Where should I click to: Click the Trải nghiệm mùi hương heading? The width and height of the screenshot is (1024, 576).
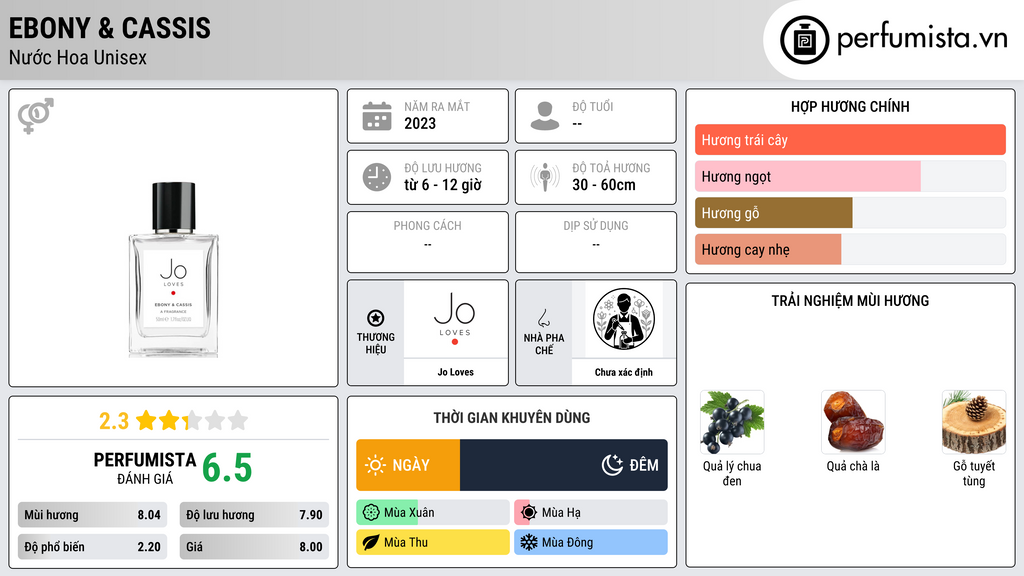(x=850, y=301)
